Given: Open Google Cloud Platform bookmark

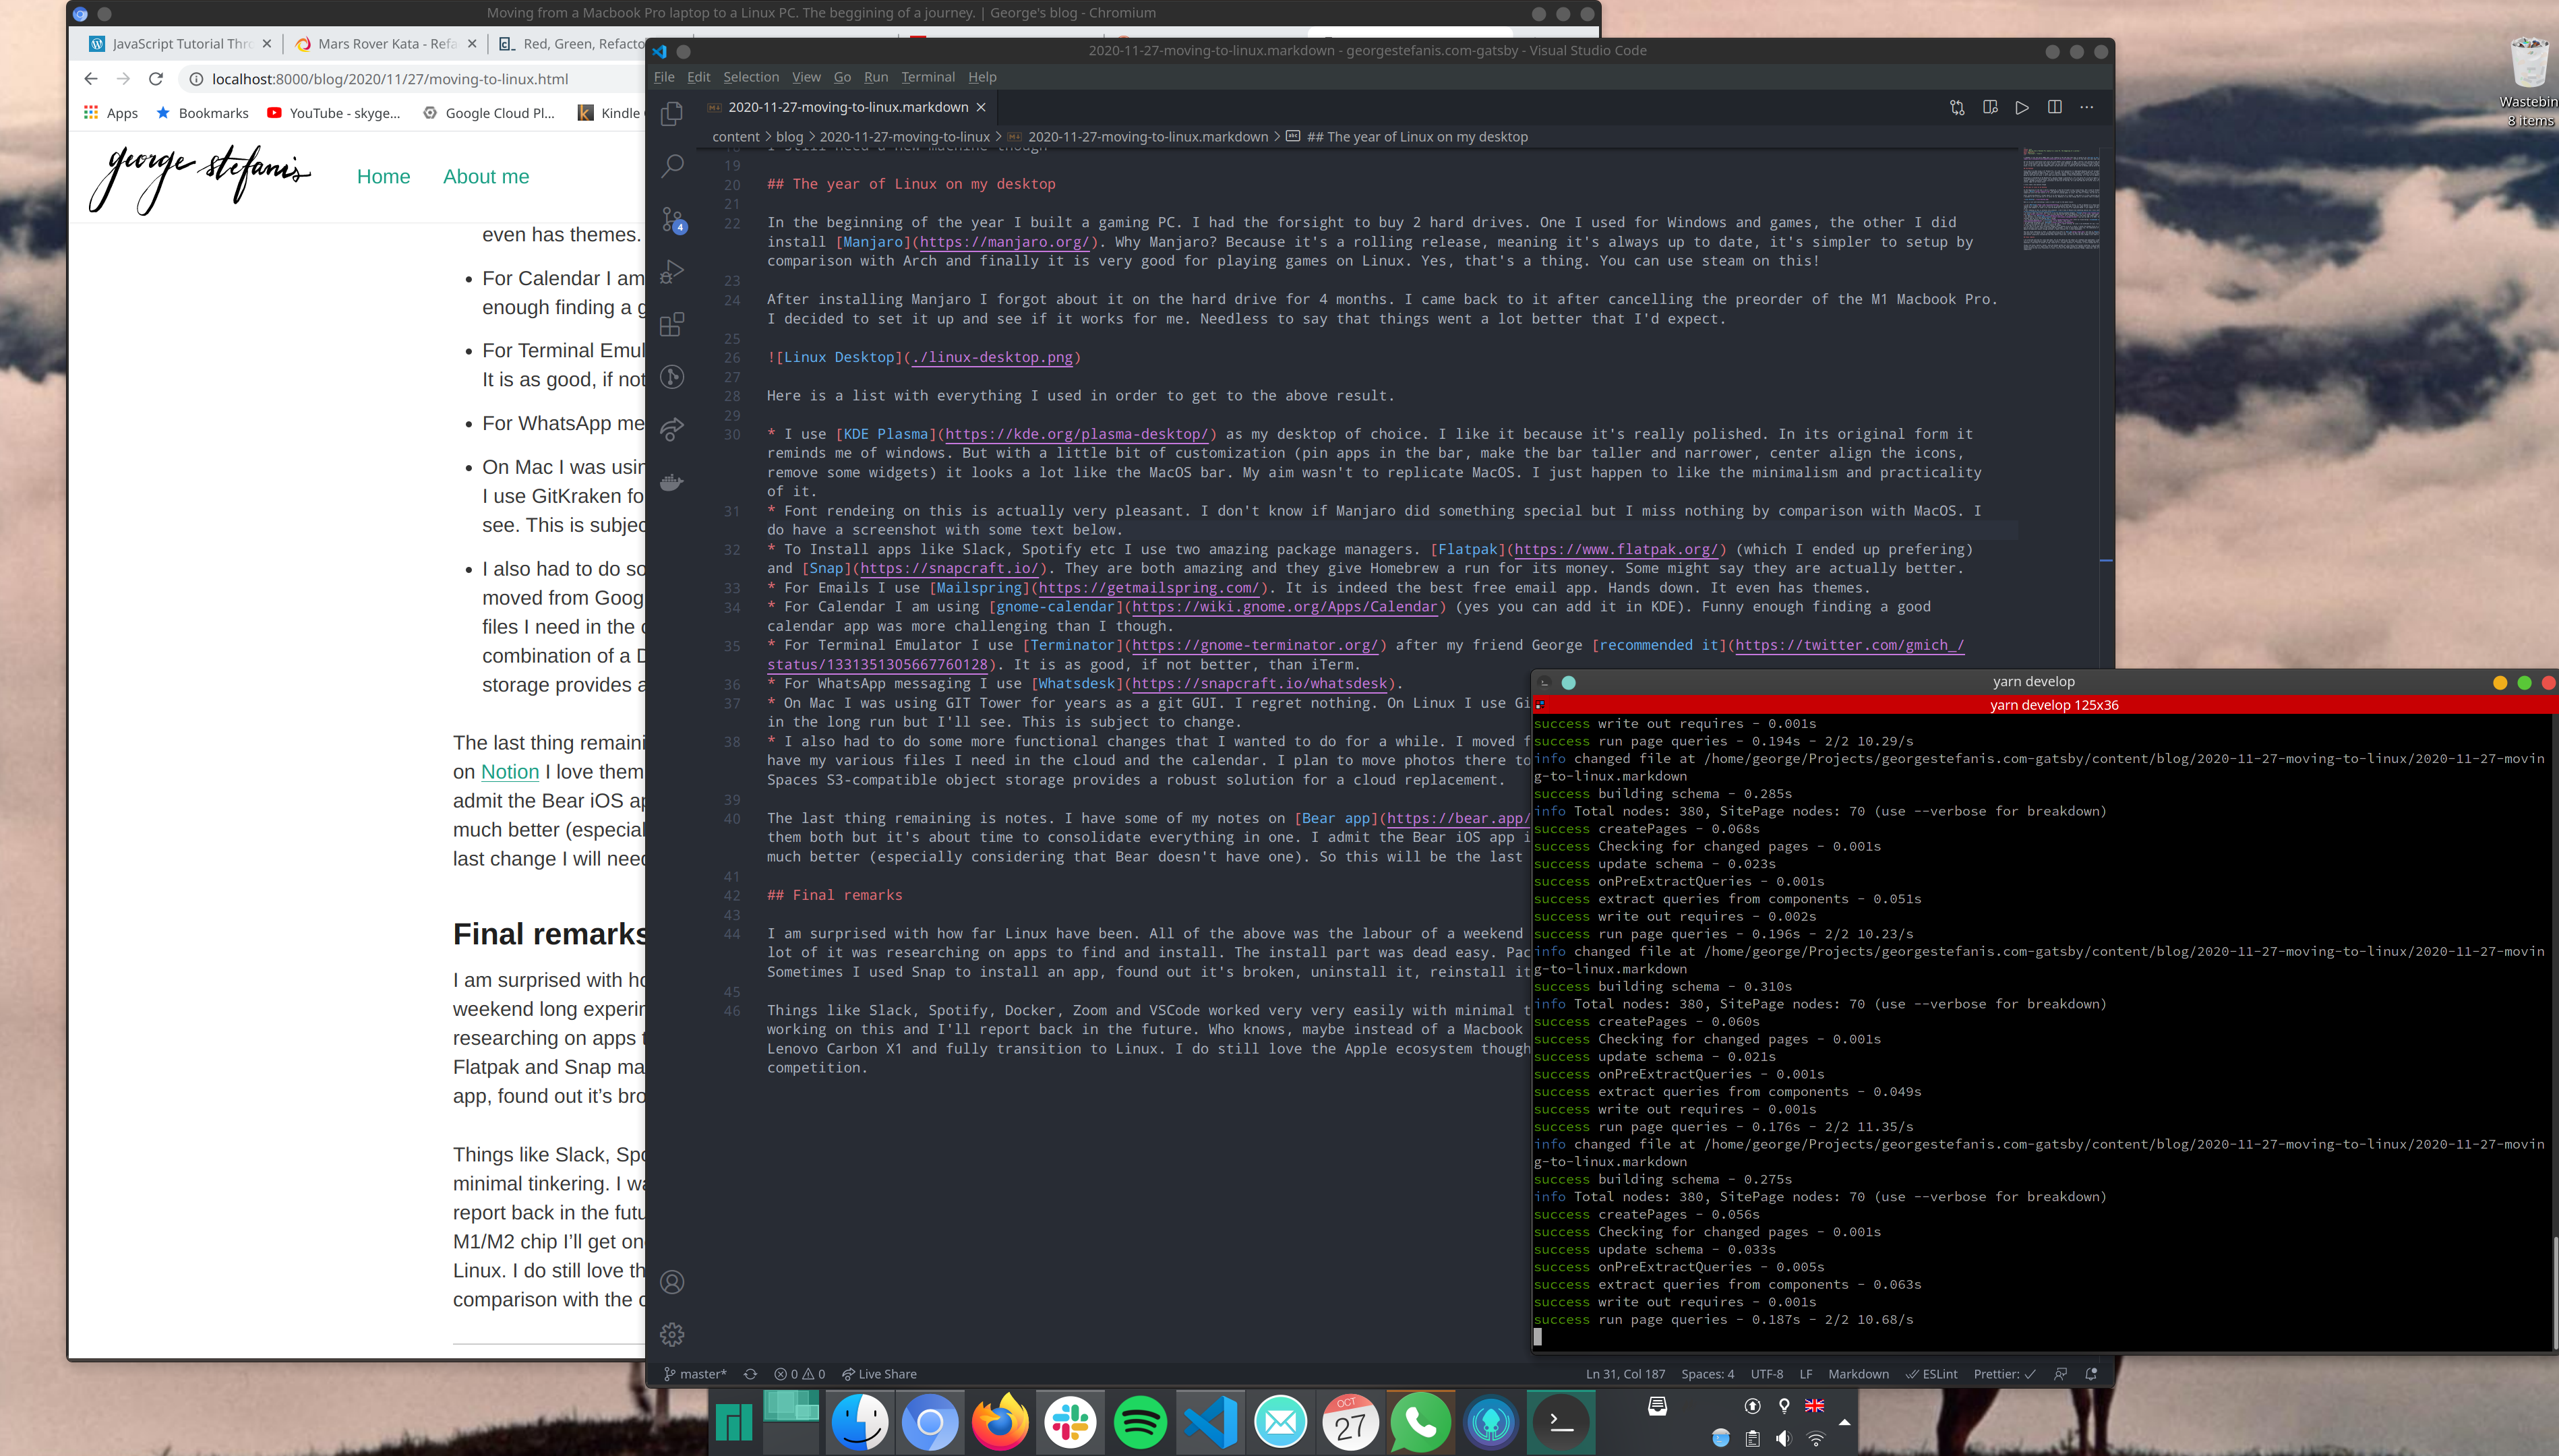Looking at the screenshot, I should click(x=489, y=113).
